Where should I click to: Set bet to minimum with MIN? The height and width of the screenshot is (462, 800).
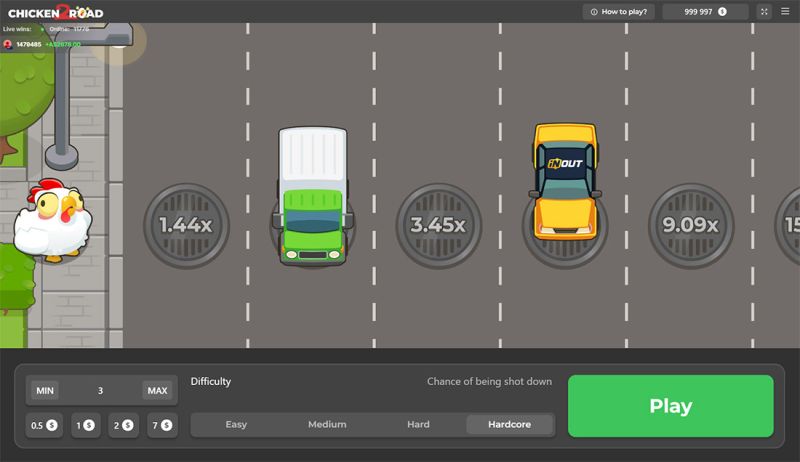(x=44, y=390)
